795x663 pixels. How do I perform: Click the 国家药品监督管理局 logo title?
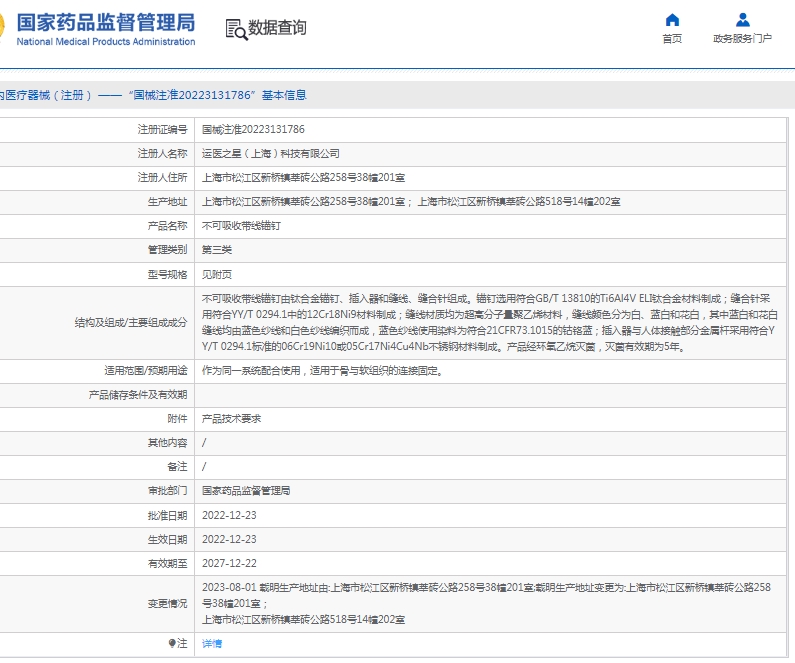(x=106, y=23)
